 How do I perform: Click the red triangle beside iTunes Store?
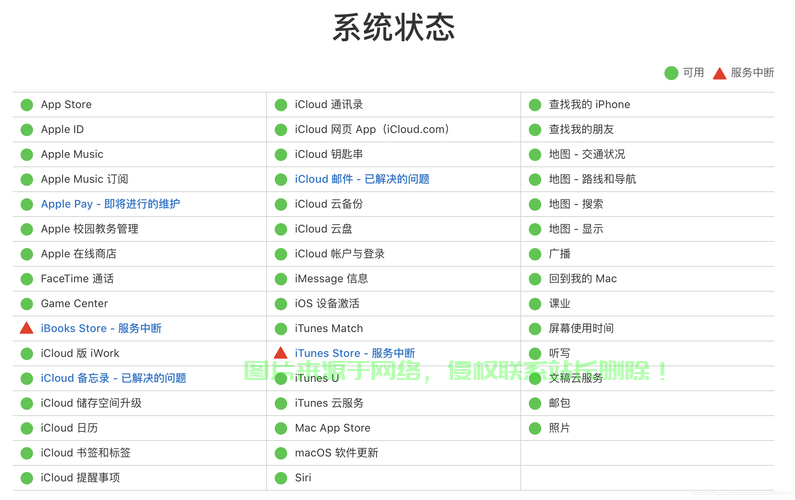pos(280,352)
